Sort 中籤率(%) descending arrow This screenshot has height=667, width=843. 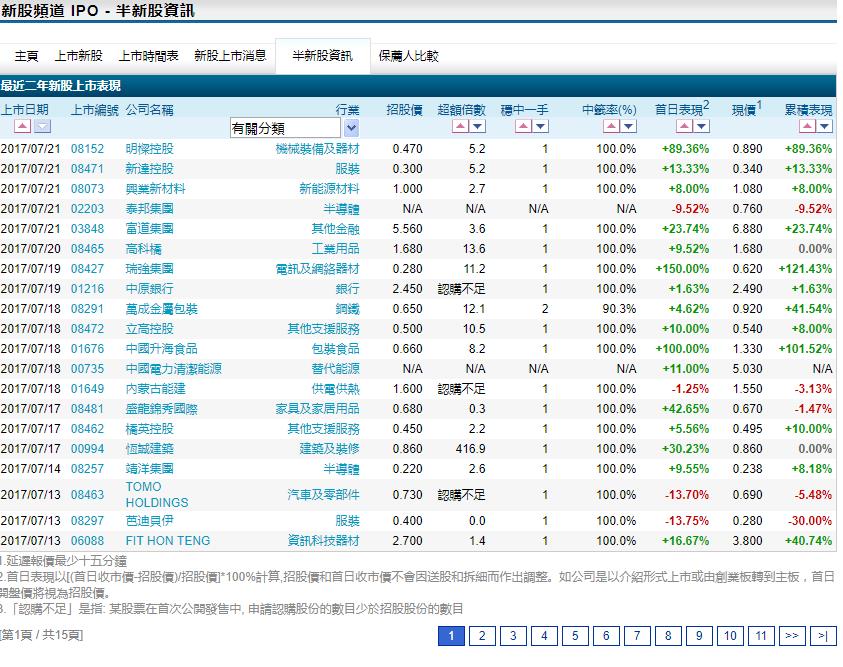(x=628, y=126)
